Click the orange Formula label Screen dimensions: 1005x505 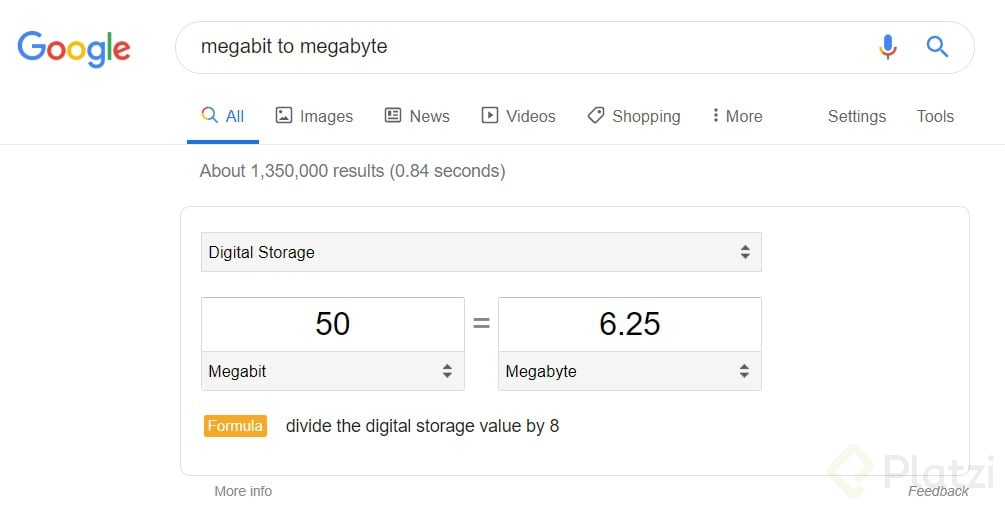[235, 426]
